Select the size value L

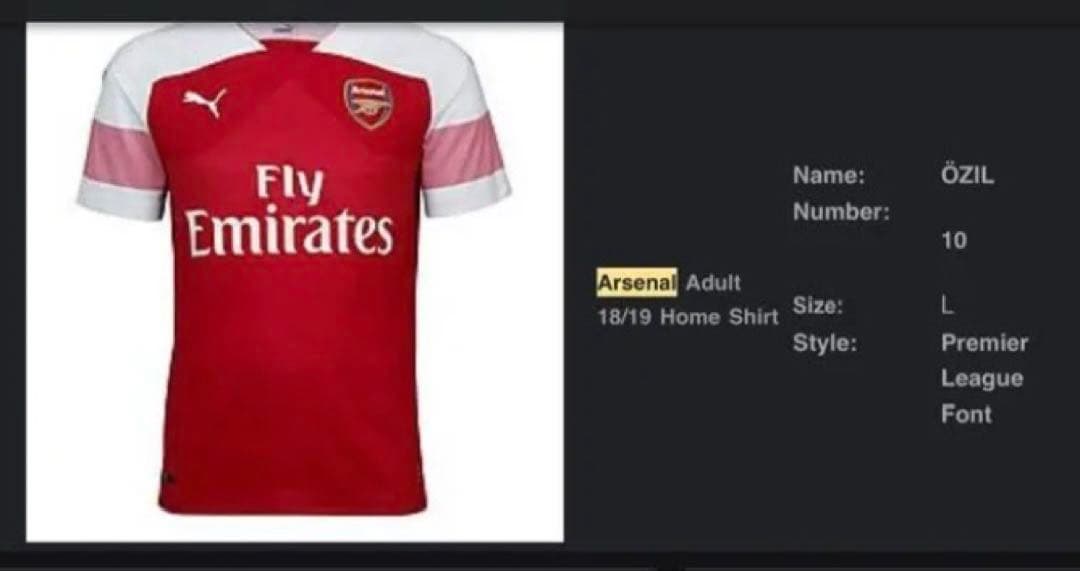pyautogui.click(x=946, y=306)
